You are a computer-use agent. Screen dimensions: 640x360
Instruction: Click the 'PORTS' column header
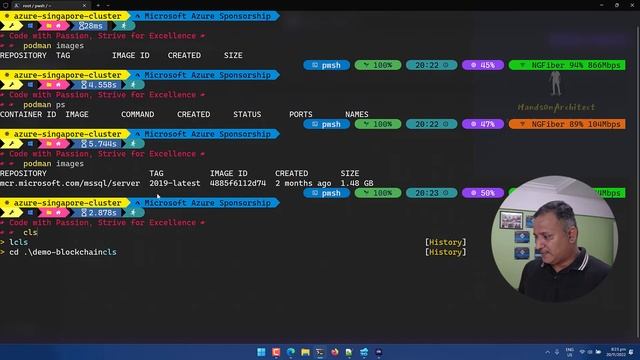[301, 114]
